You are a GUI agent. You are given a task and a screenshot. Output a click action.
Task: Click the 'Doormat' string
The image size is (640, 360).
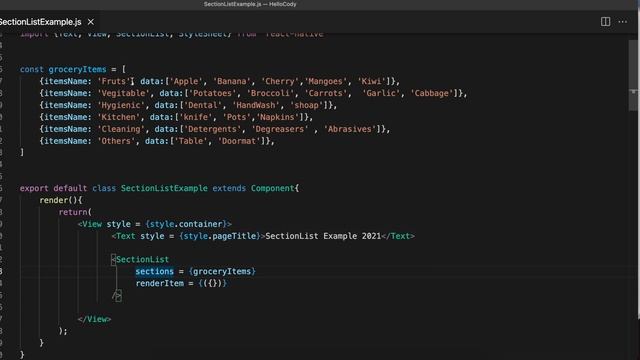point(239,141)
